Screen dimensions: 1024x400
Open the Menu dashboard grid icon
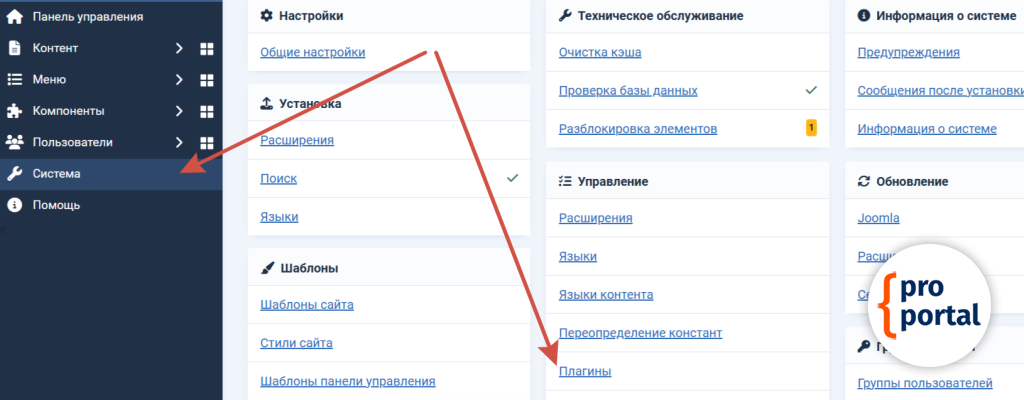click(207, 80)
